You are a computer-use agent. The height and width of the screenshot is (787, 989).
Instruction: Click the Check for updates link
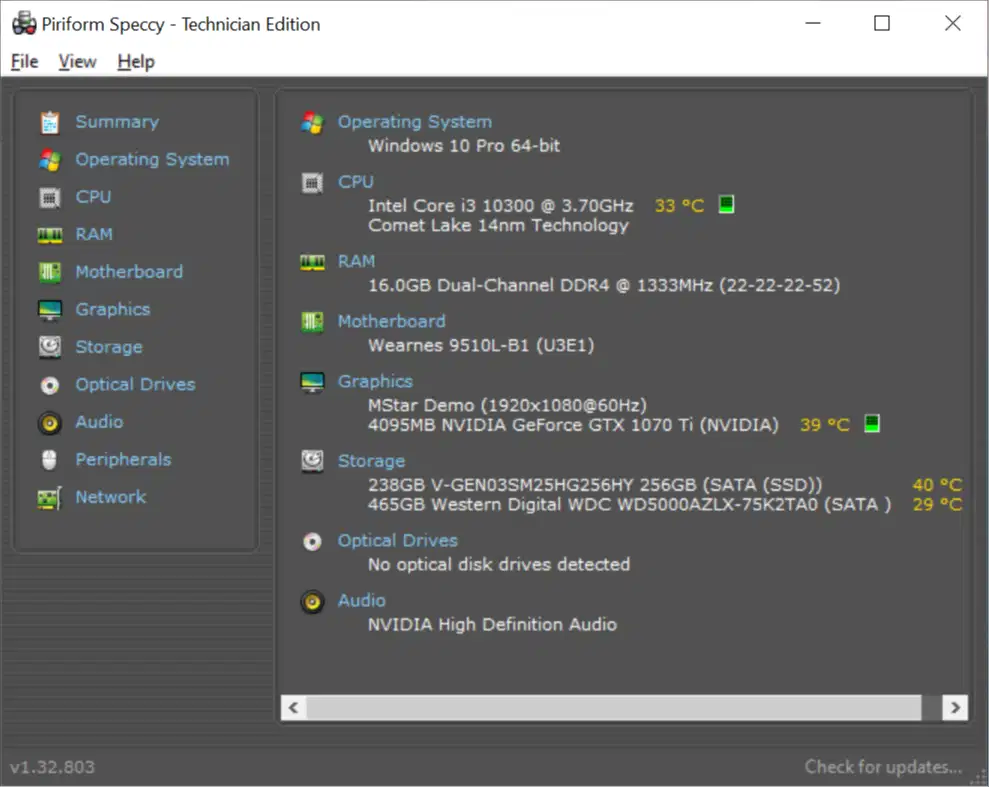click(x=884, y=766)
